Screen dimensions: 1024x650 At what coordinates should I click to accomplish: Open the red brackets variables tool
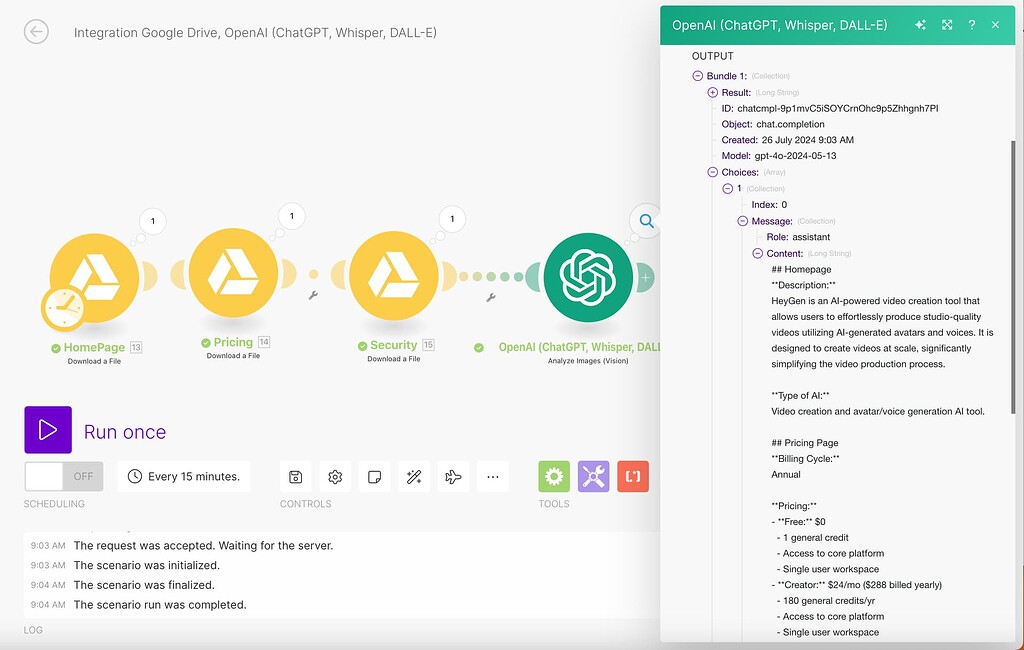pos(632,477)
